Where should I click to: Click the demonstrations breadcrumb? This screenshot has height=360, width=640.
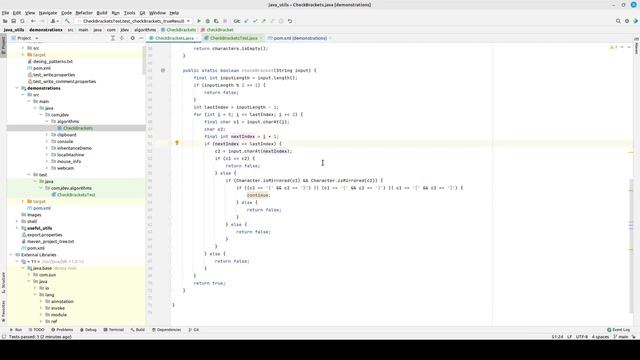click(46, 30)
